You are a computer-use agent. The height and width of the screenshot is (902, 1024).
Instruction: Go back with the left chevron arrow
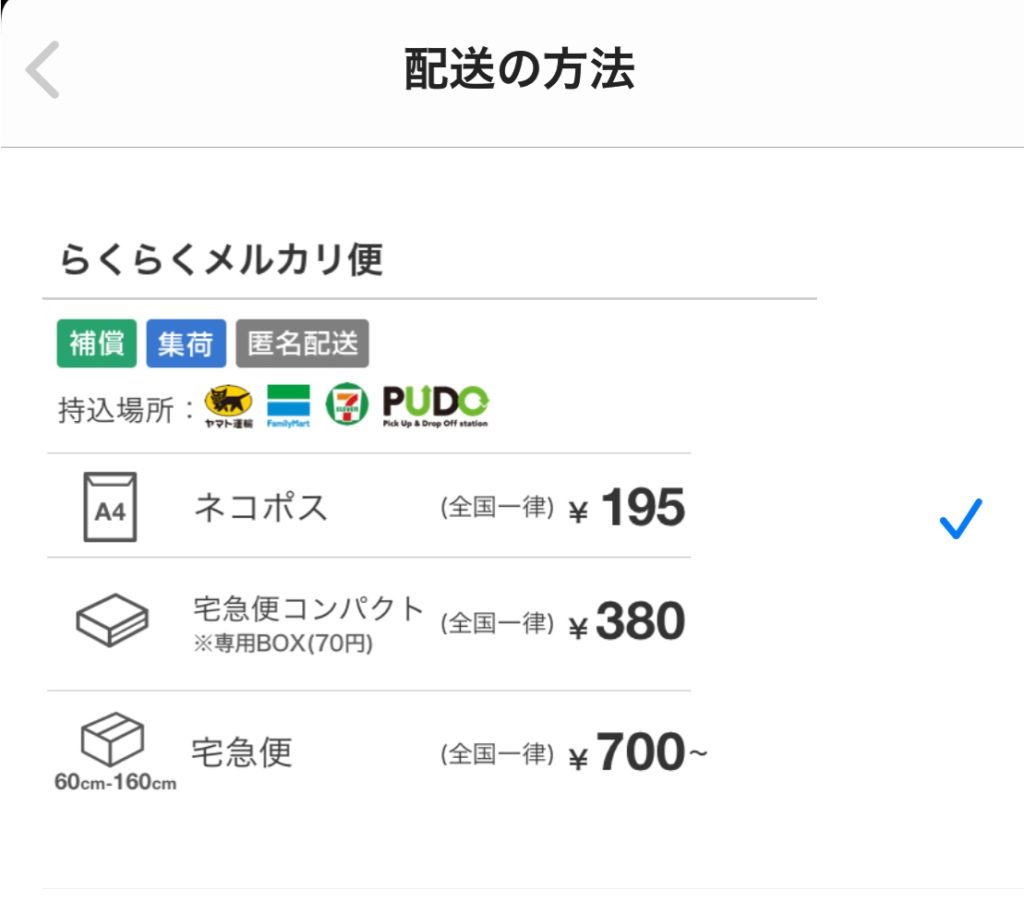43,70
